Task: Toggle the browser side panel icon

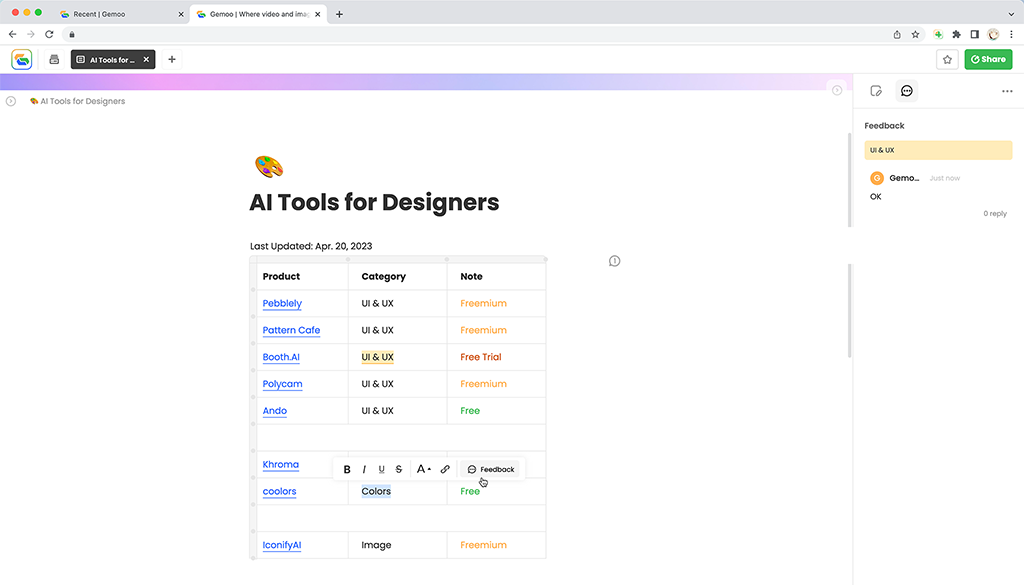Action: 974,35
